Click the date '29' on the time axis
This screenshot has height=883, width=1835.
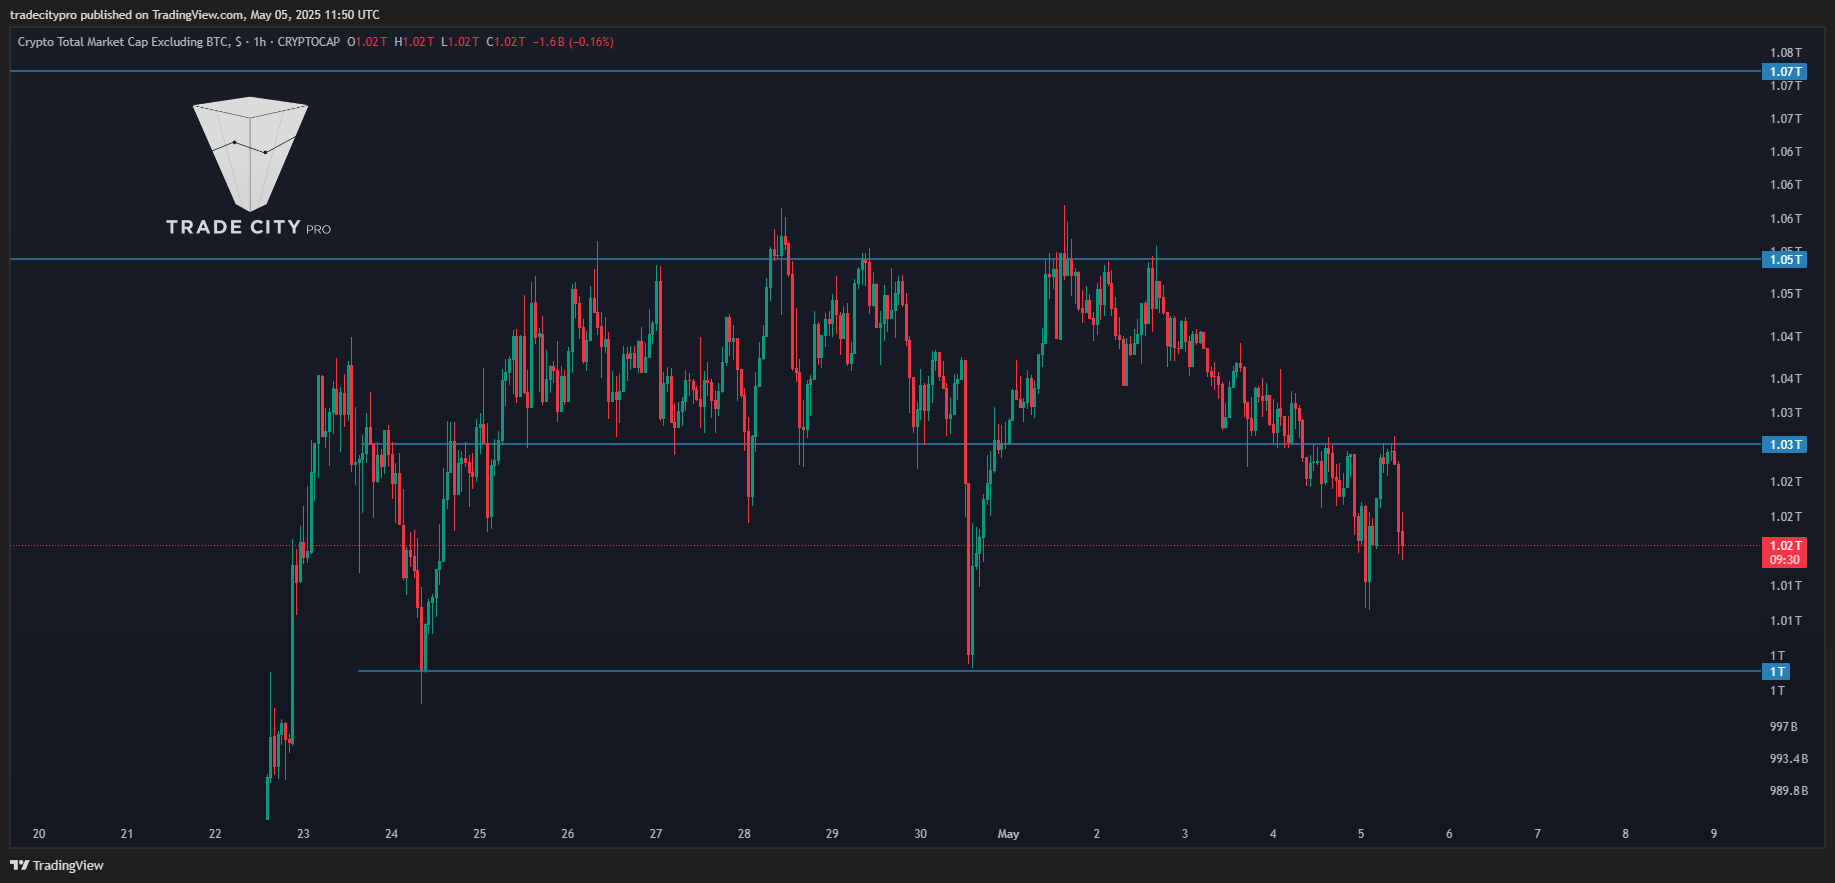click(x=832, y=834)
